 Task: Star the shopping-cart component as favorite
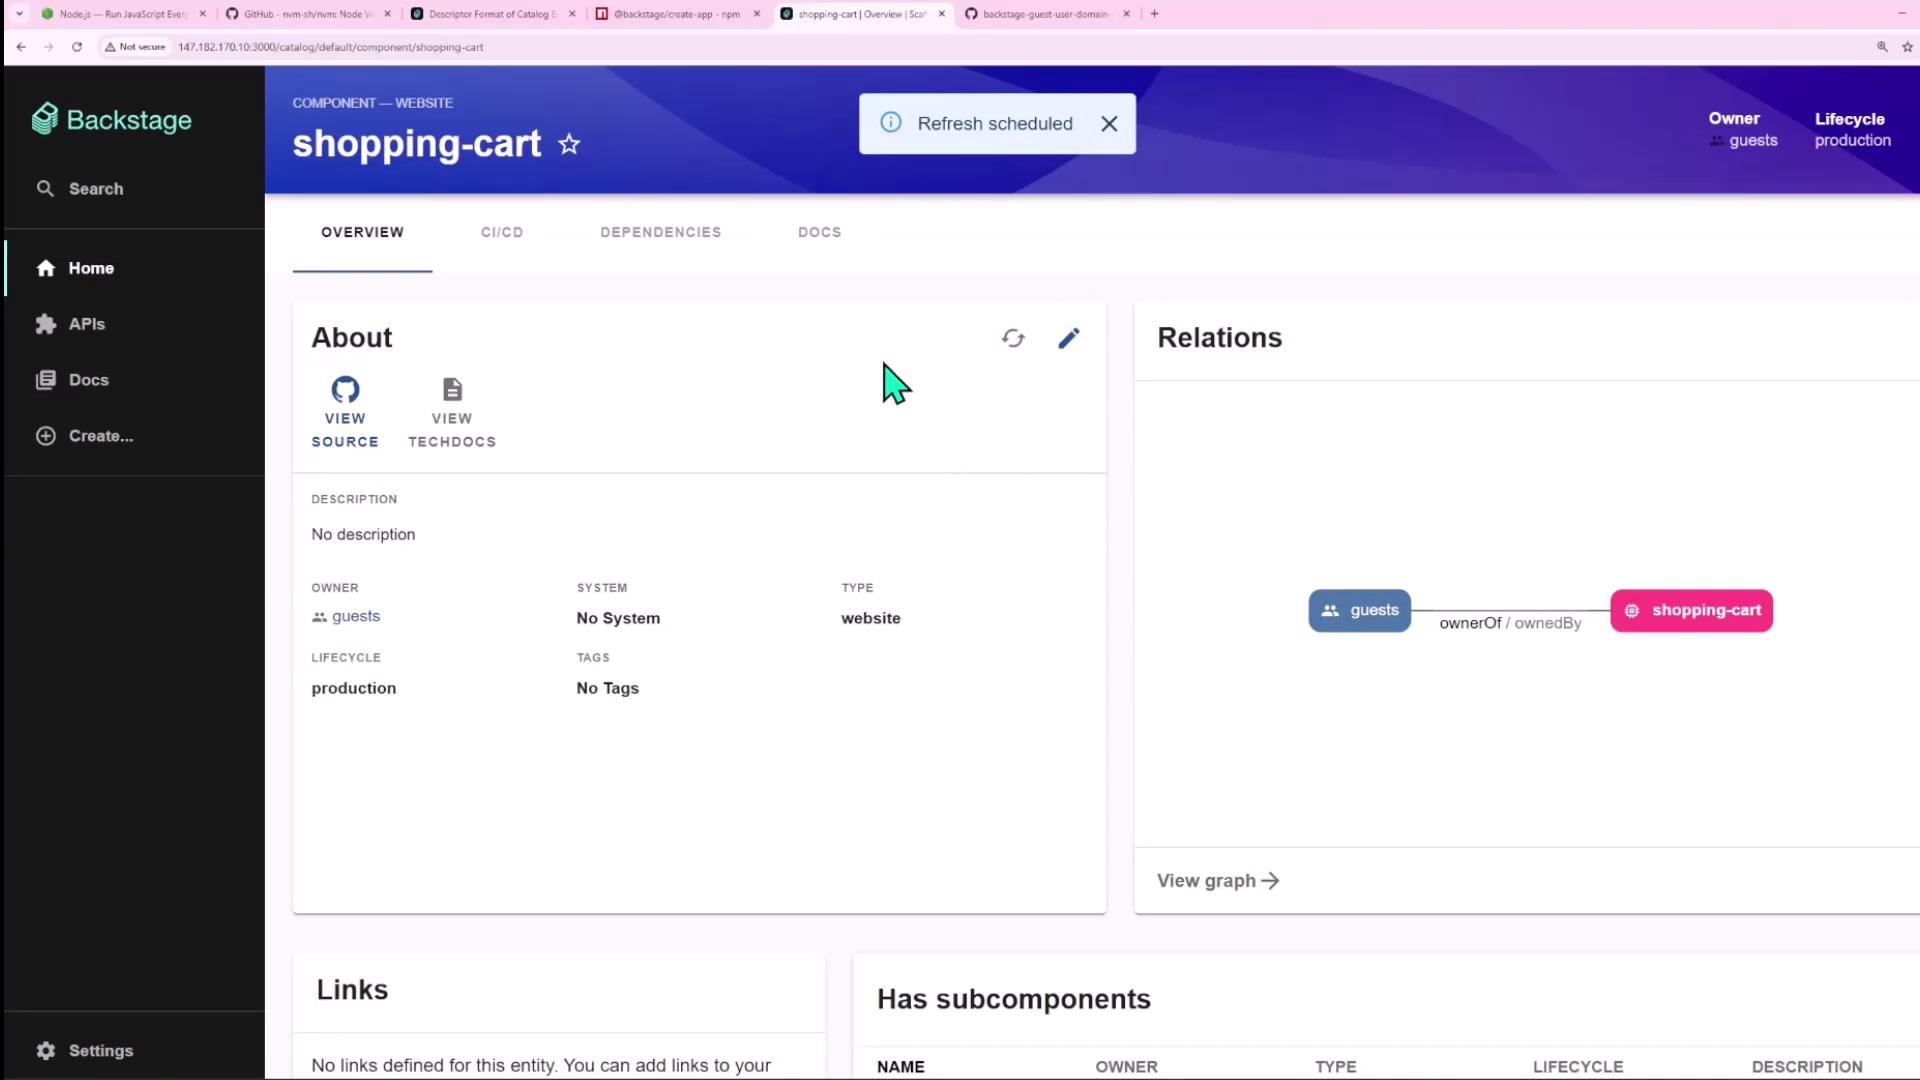(x=569, y=144)
